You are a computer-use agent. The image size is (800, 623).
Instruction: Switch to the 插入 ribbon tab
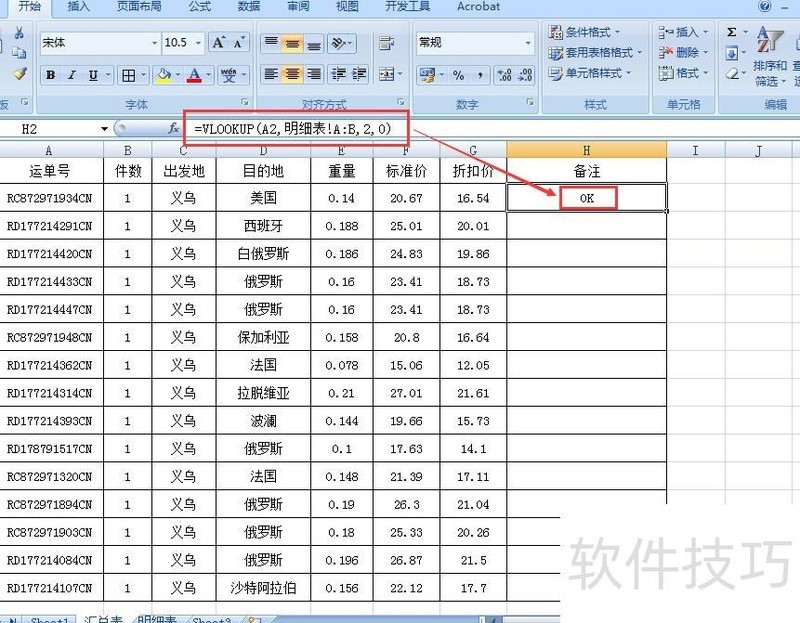point(79,7)
